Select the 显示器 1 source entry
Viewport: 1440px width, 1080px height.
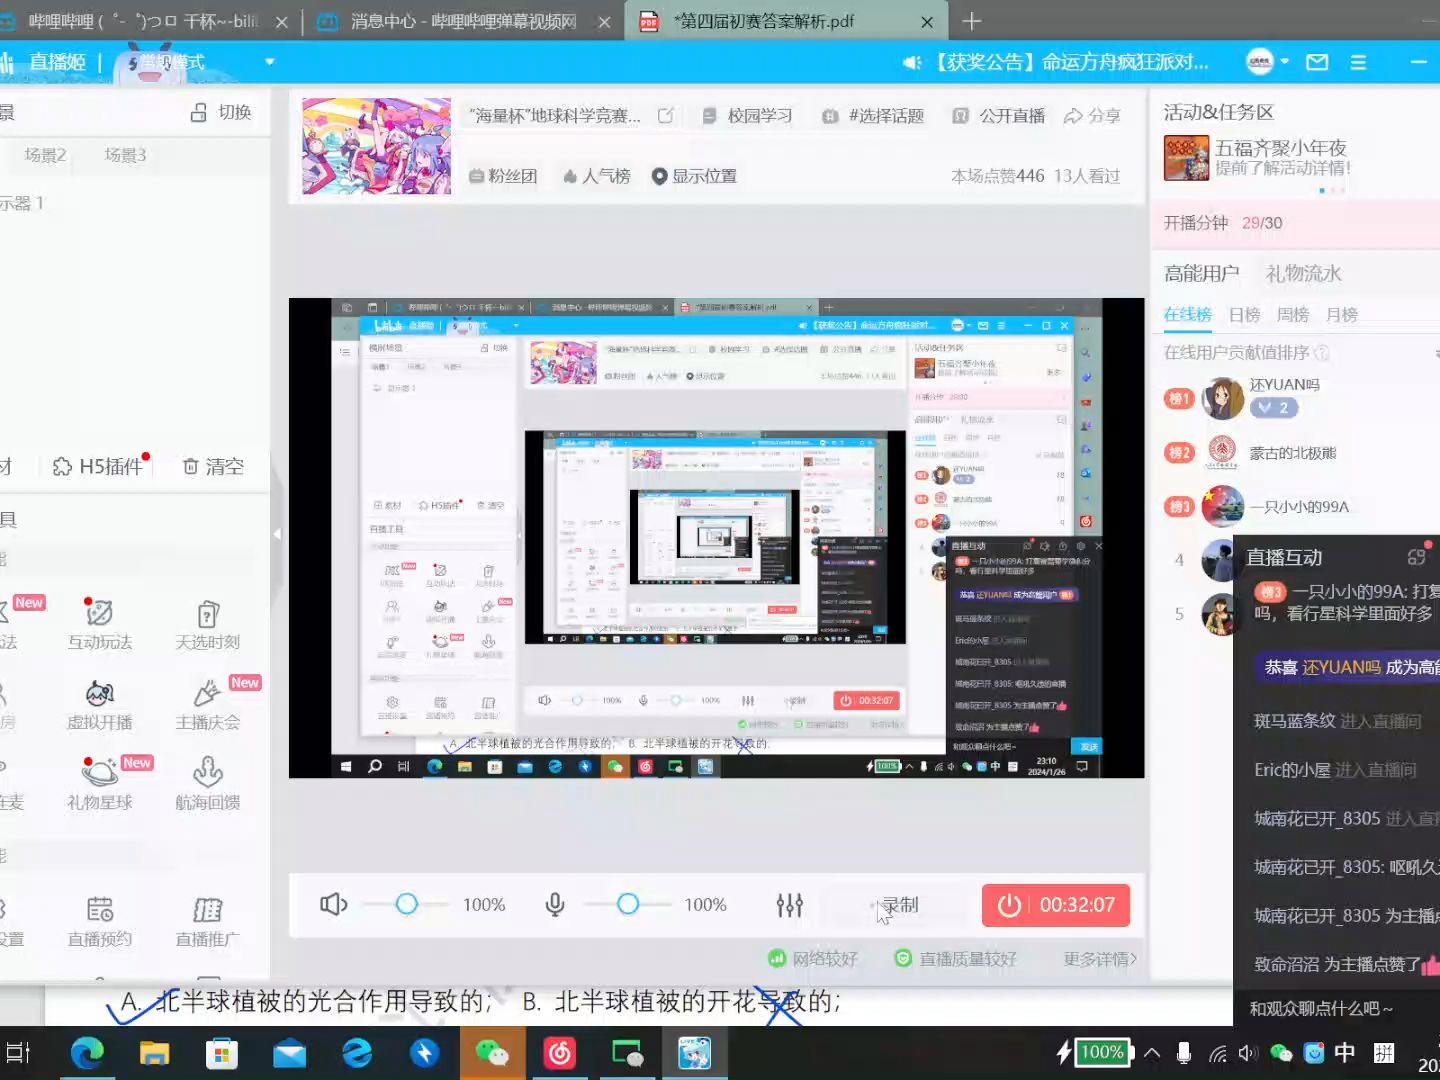[22, 203]
